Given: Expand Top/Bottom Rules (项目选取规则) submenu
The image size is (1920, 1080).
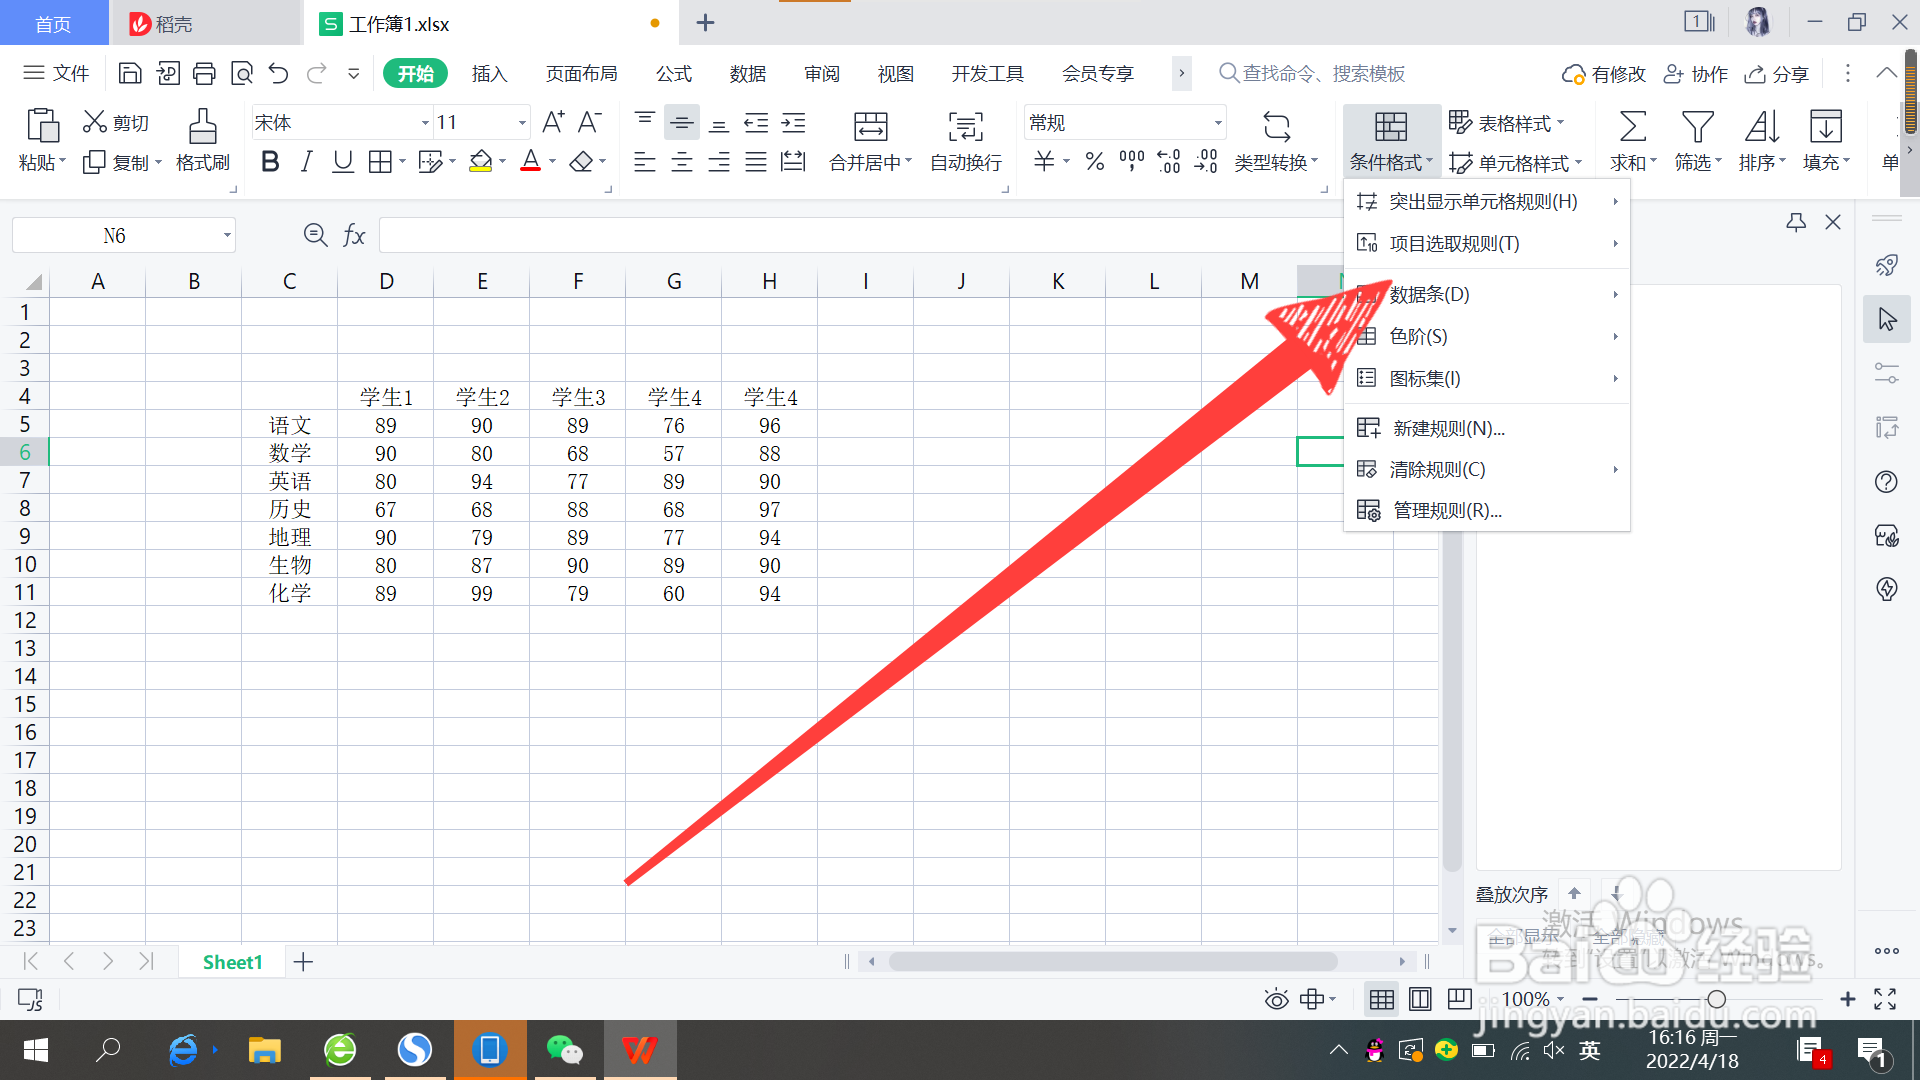Looking at the screenshot, I should 1487,244.
